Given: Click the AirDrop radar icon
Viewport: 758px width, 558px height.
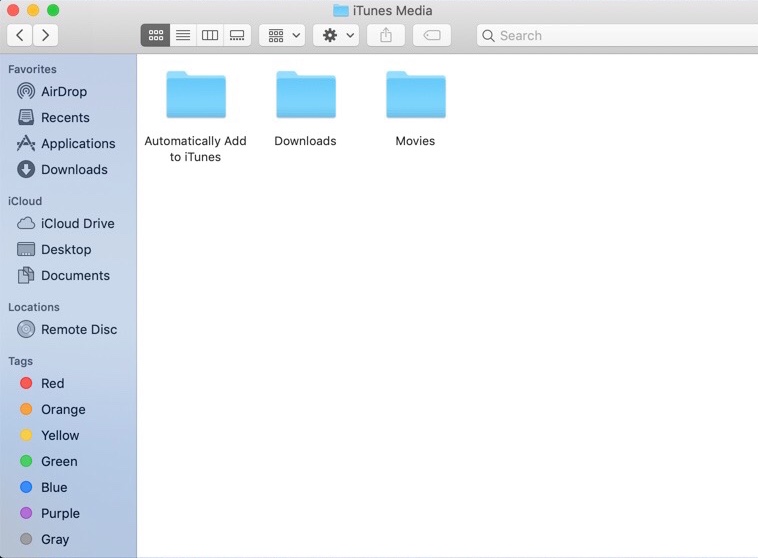Looking at the screenshot, I should click(26, 91).
